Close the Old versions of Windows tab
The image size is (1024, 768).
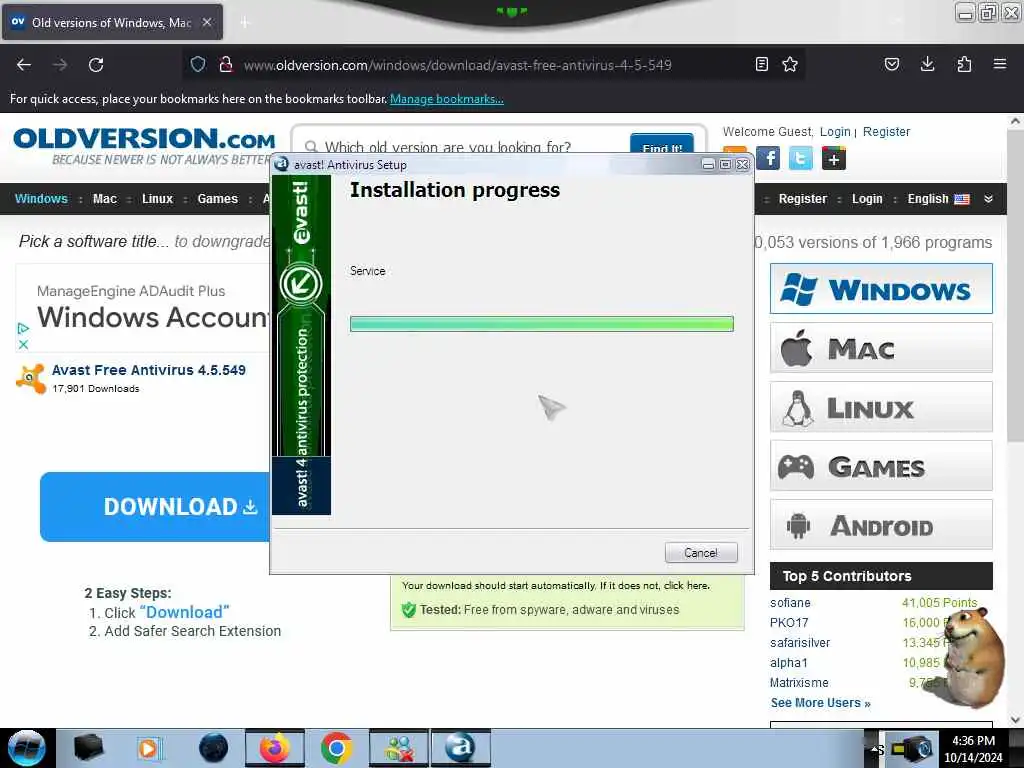206,22
